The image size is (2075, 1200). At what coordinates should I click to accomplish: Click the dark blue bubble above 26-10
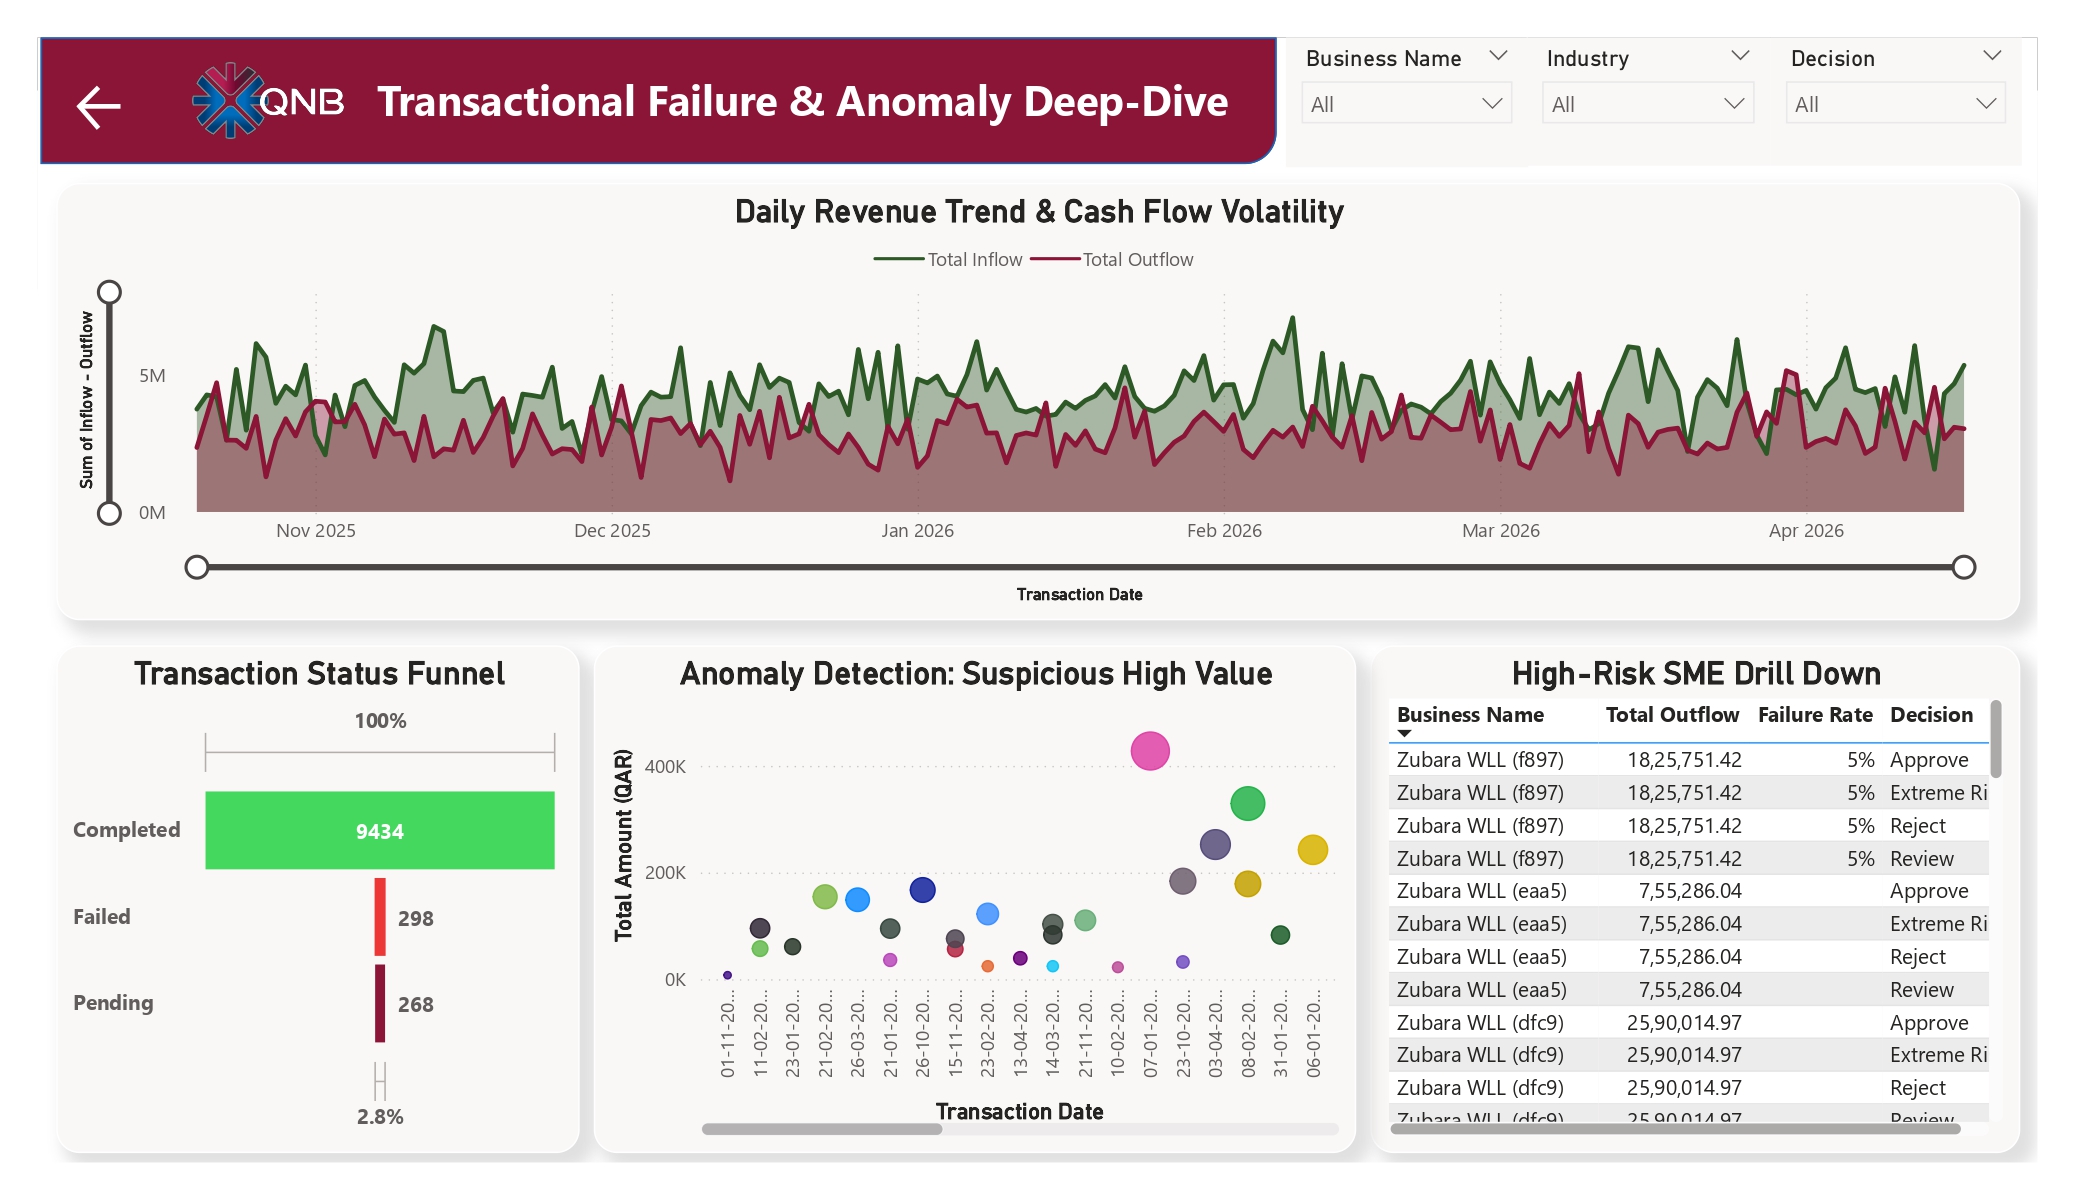(x=922, y=890)
